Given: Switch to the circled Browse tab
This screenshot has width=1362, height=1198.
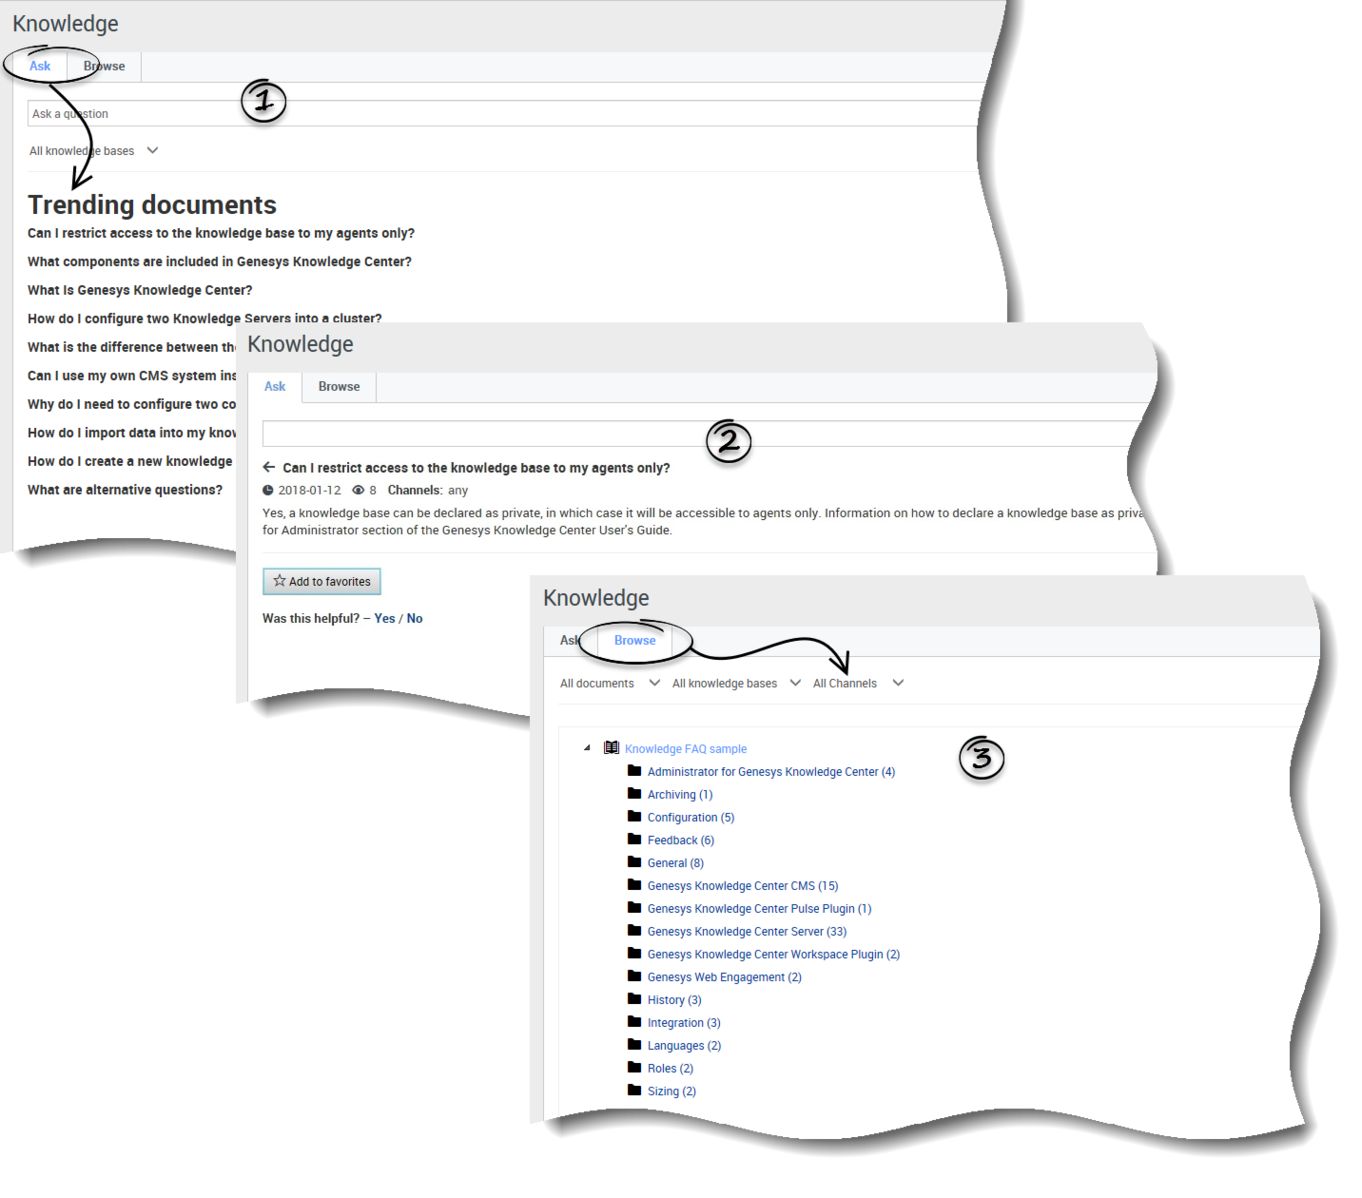Looking at the screenshot, I should point(635,640).
